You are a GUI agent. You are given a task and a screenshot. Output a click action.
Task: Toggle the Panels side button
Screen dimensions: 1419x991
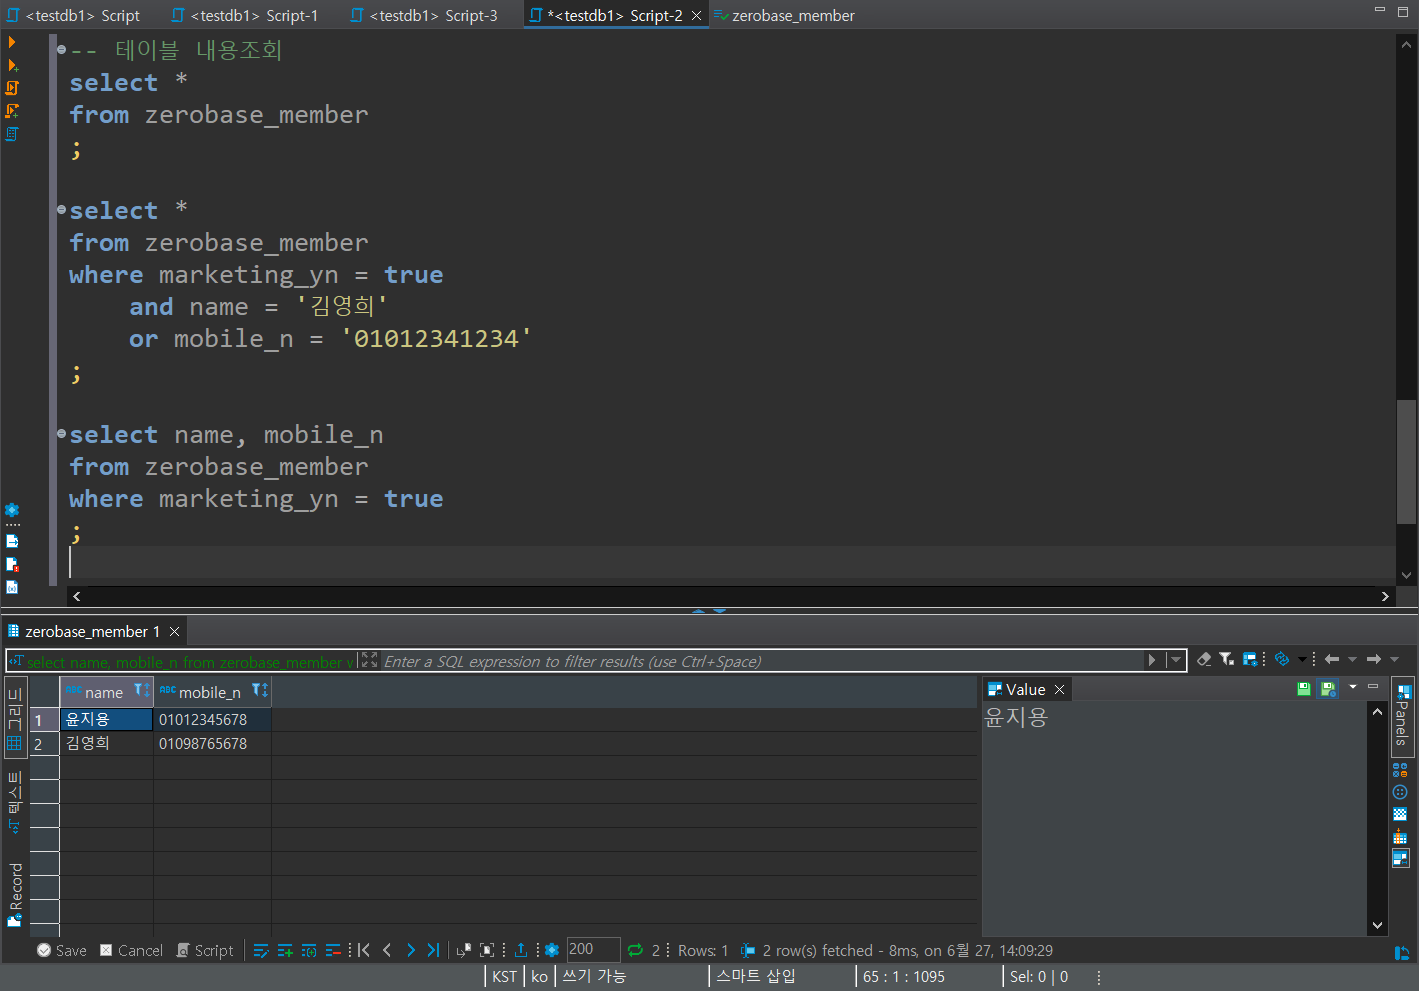click(x=1402, y=716)
